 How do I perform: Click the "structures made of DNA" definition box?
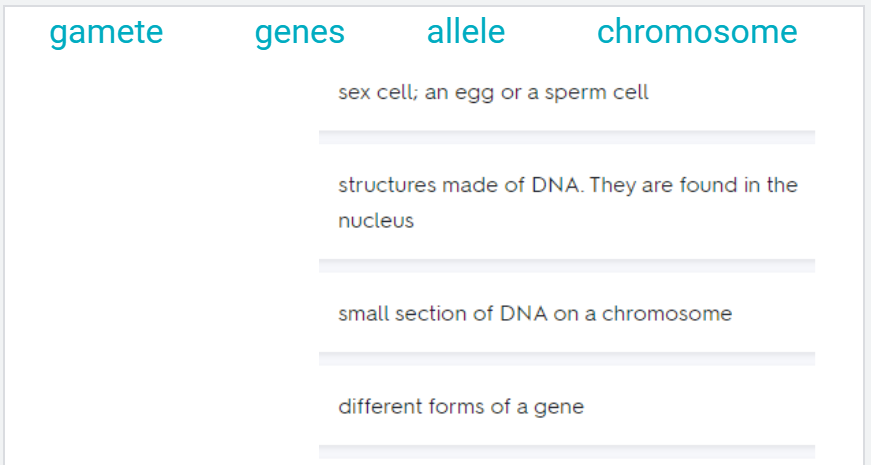[x=566, y=202]
